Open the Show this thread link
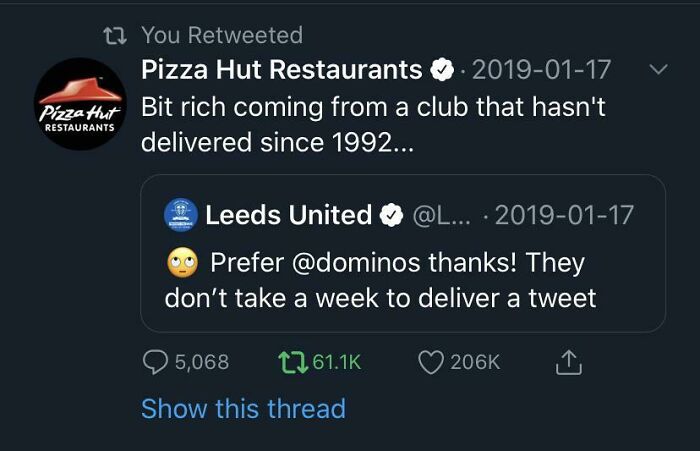The image size is (700, 451). 243,409
